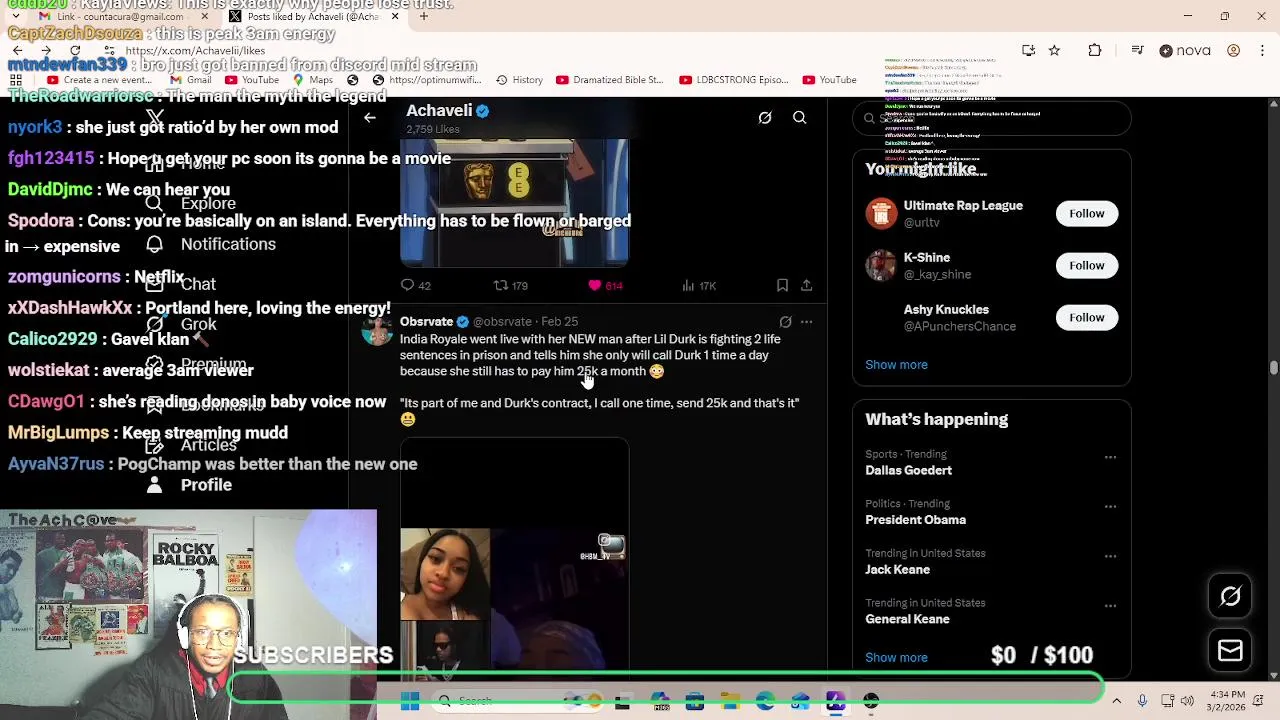Open the President Obama trending topic
The image size is (1280, 720).
[x=915, y=520]
